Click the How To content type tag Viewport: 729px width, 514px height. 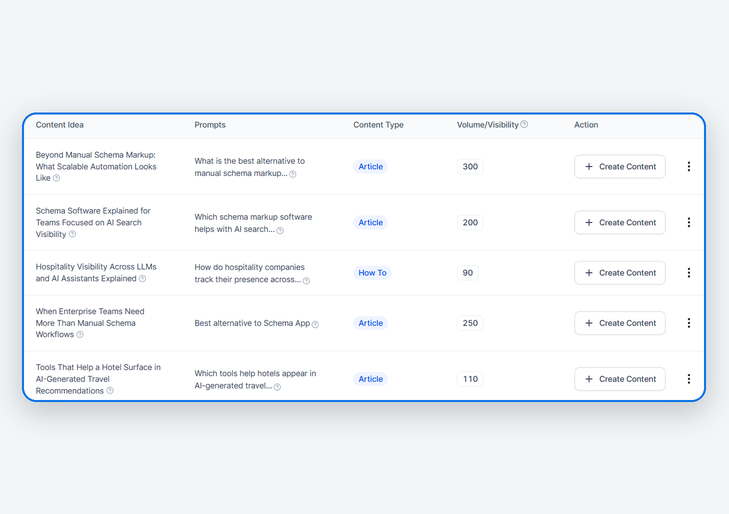coord(372,273)
